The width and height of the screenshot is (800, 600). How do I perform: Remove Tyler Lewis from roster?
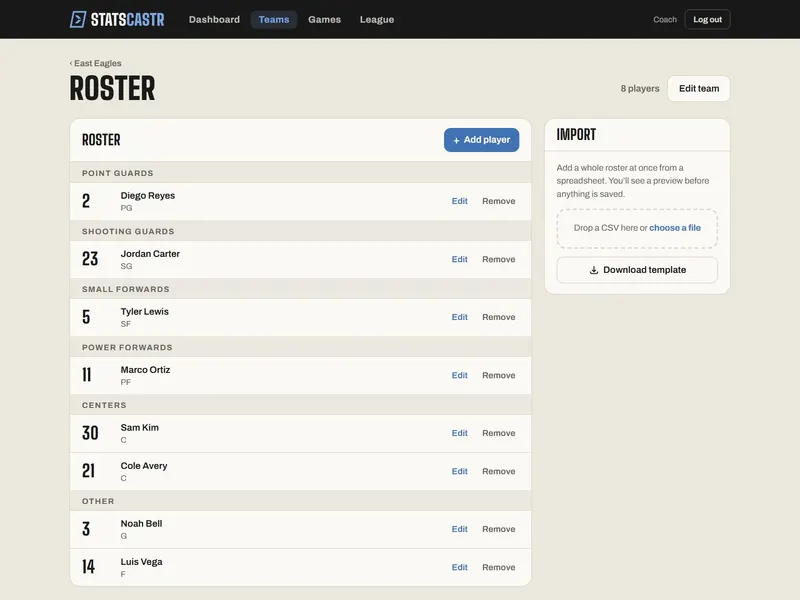click(x=498, y=317)
